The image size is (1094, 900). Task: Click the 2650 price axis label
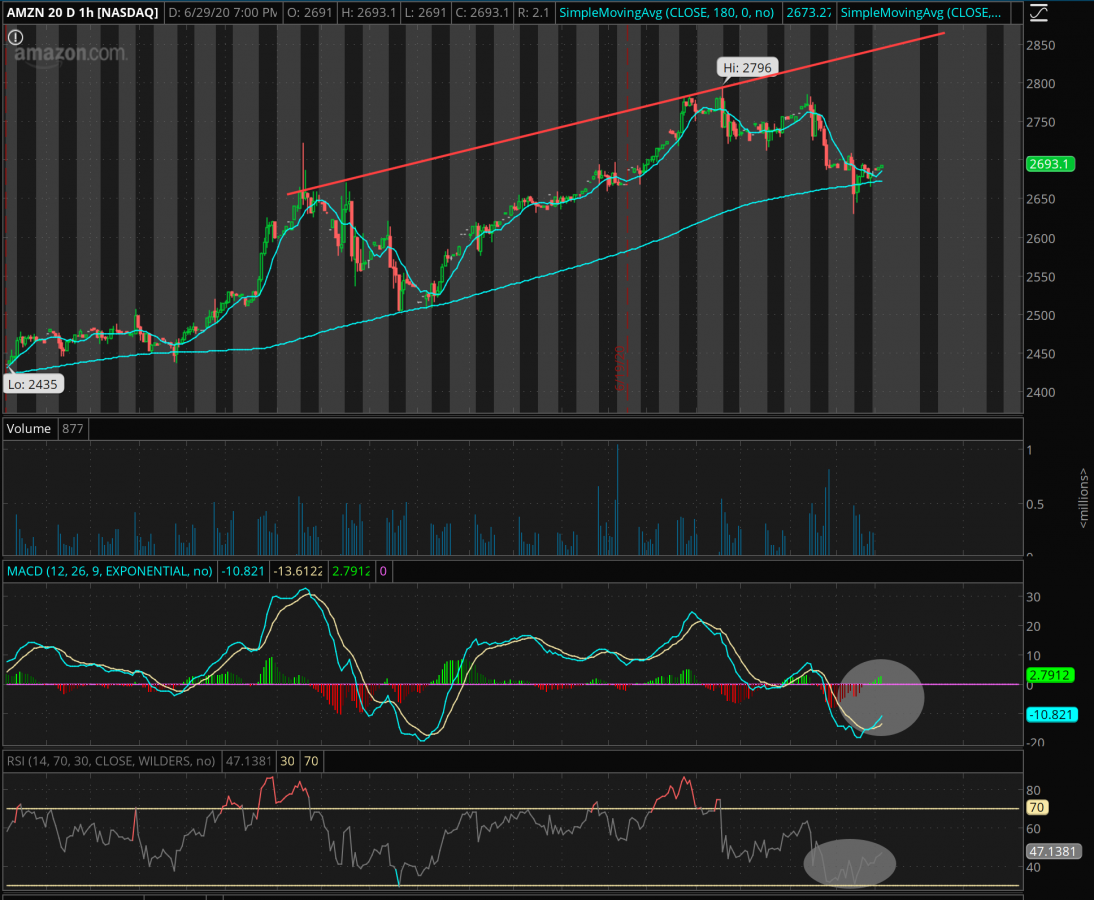1040,200
